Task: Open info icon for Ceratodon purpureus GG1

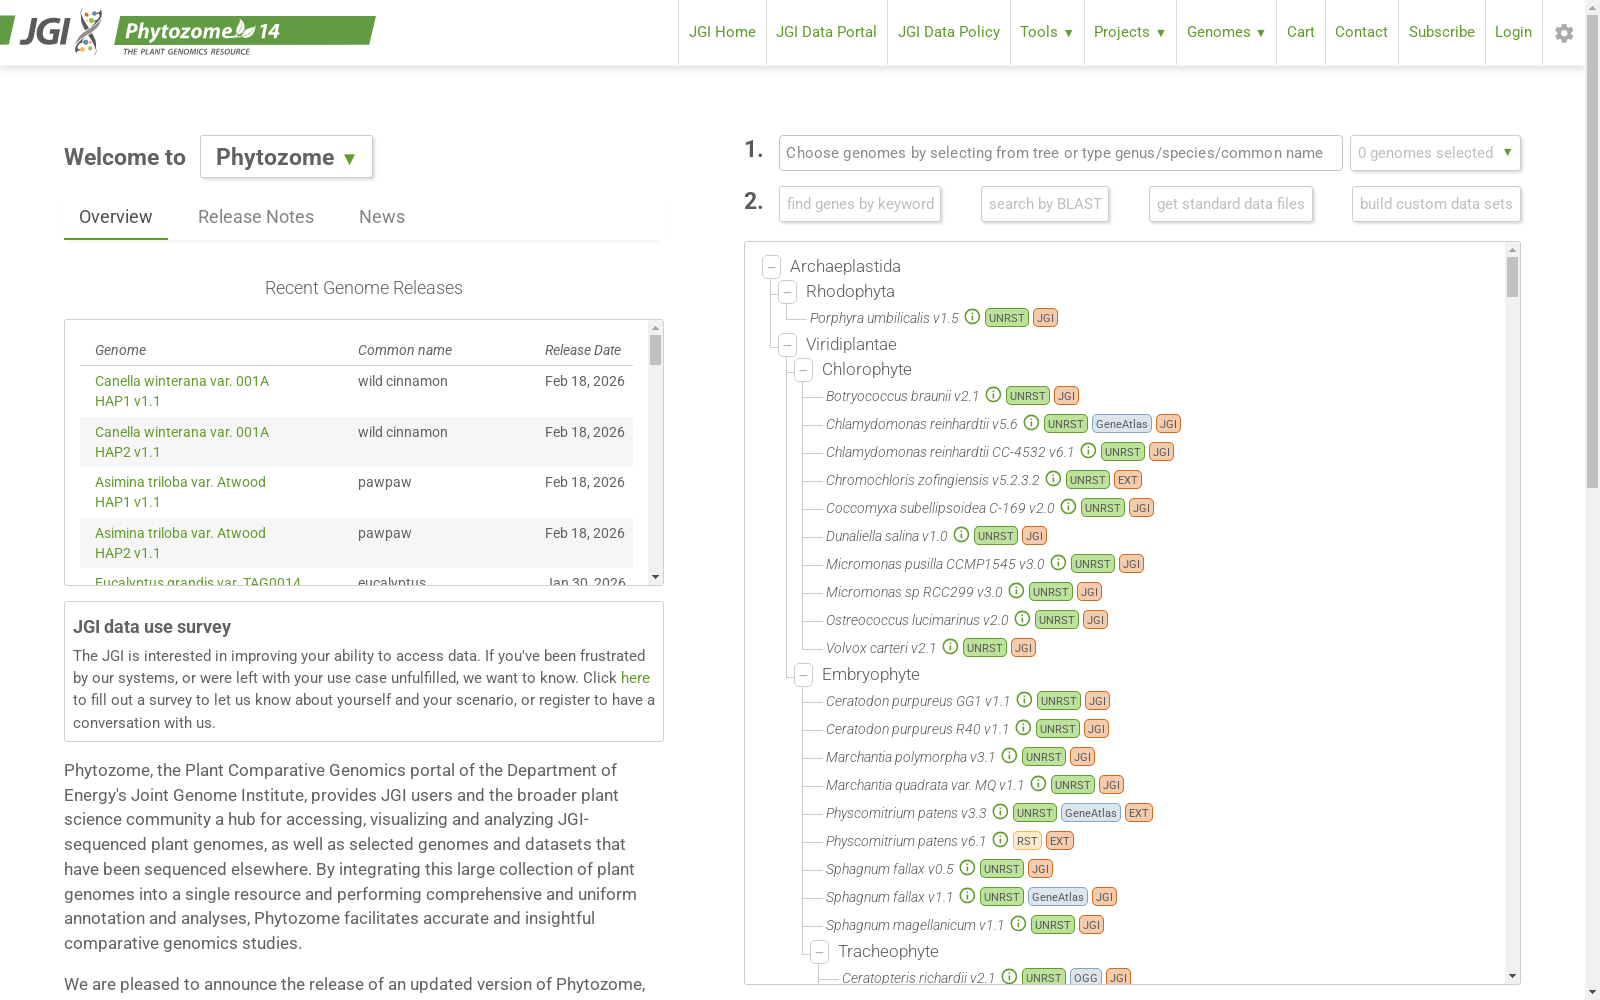Action: pos(1024,700)
